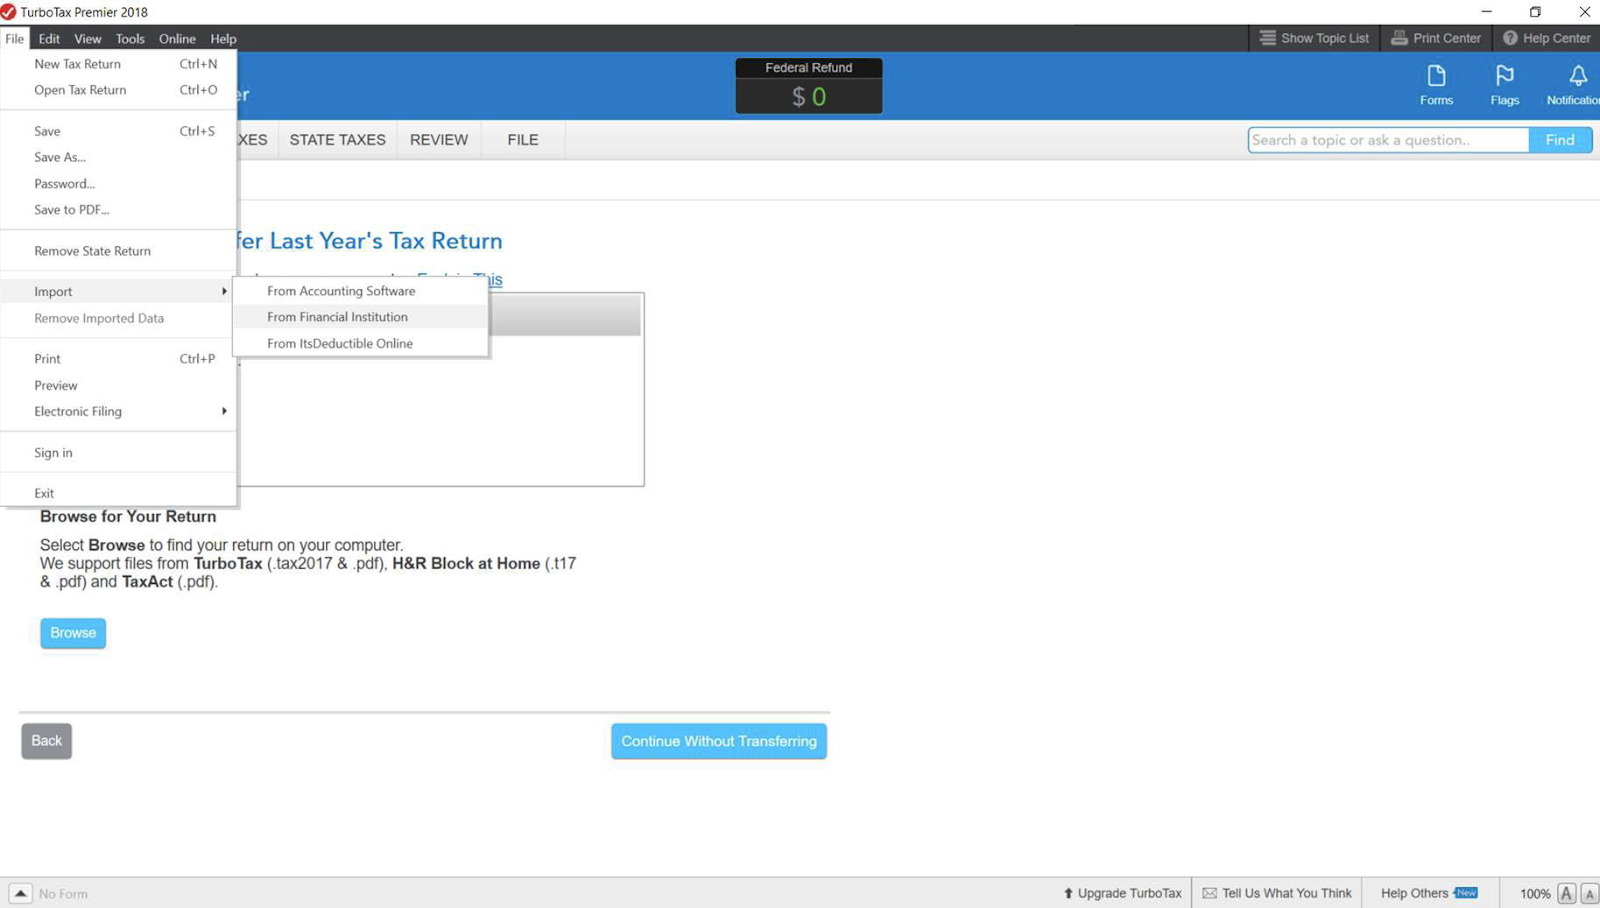Switch to the FILE tab
Screen dimensions: 1600x908
pyautogui.click(x=522, y=140)
